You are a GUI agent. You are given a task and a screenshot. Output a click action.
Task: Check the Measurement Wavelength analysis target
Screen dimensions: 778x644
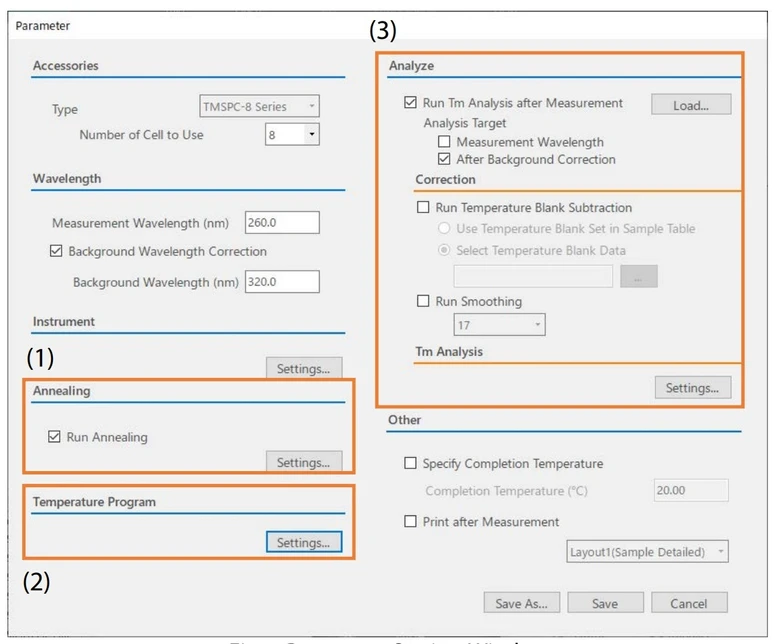(445, 143)
